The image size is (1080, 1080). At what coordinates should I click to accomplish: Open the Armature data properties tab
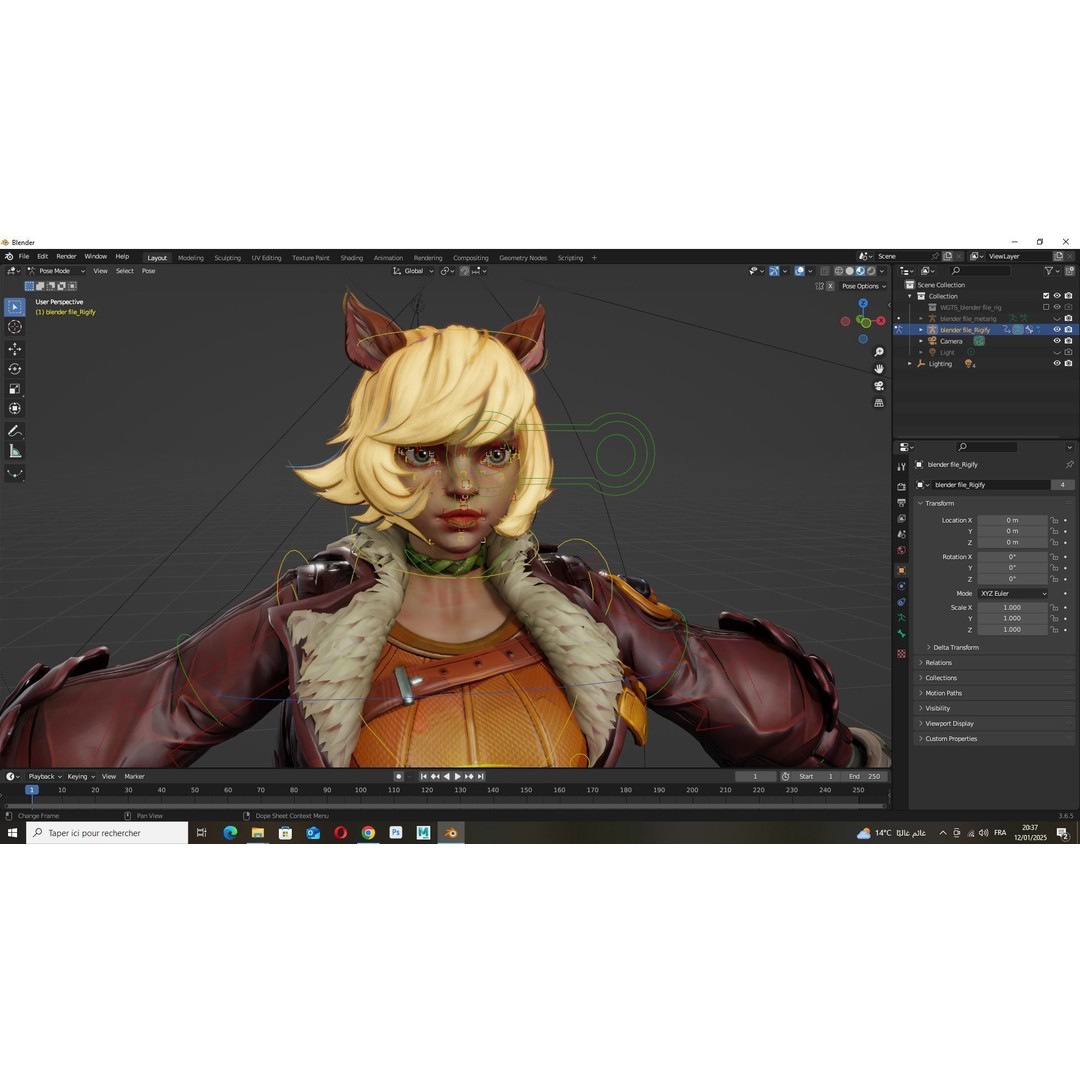902,618
